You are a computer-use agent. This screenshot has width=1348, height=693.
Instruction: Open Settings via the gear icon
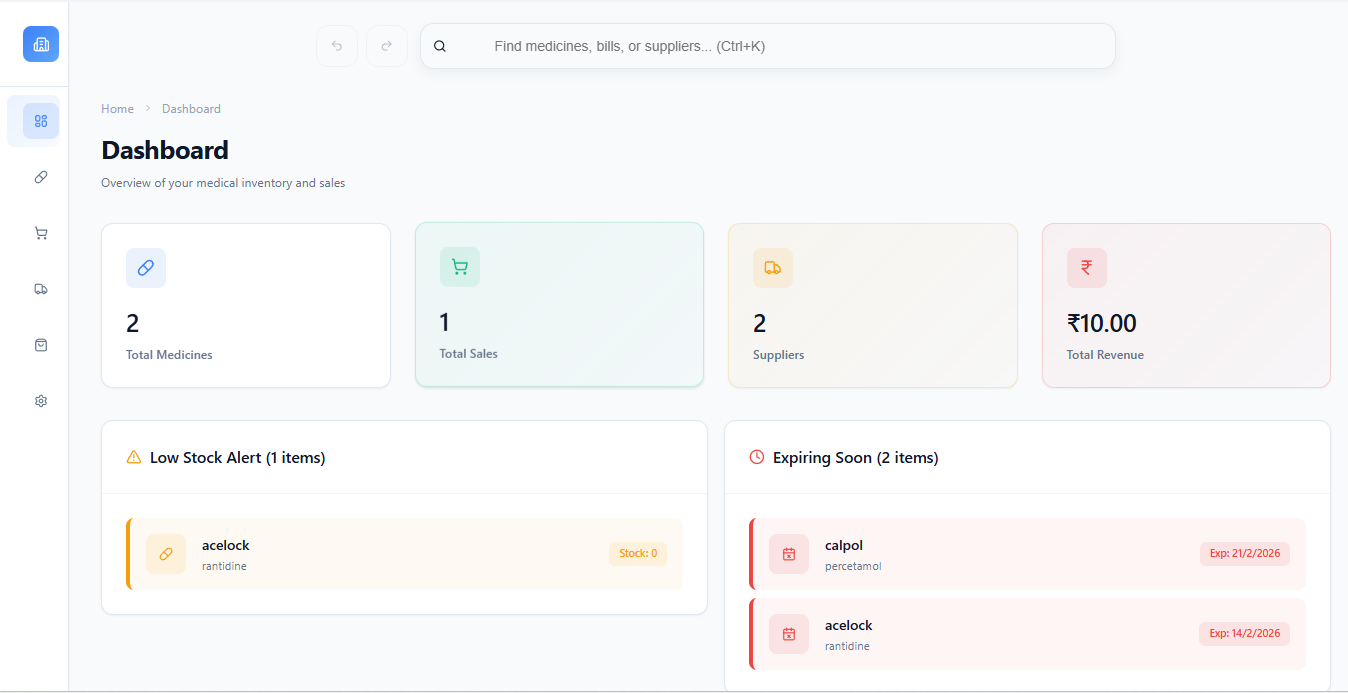pyautogui.click(x=40, y=401)
